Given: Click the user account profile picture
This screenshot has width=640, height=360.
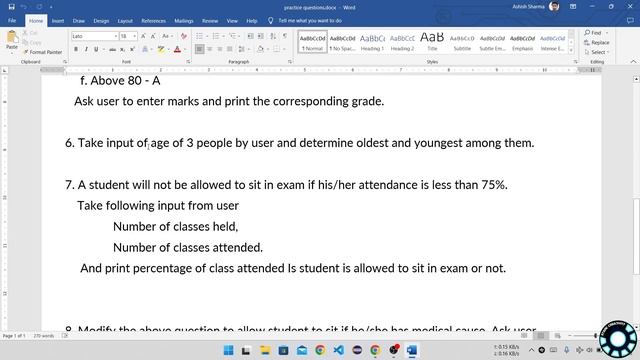Looking at the screenshot, I should click(x=554, y=7).
